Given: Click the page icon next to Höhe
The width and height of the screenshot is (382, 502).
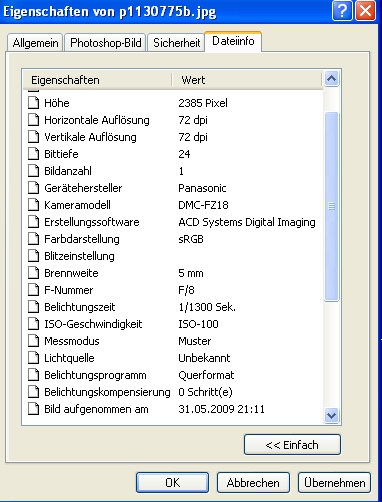Looking at the screenshot, I should pyautogui.click(x=33, y=103).
